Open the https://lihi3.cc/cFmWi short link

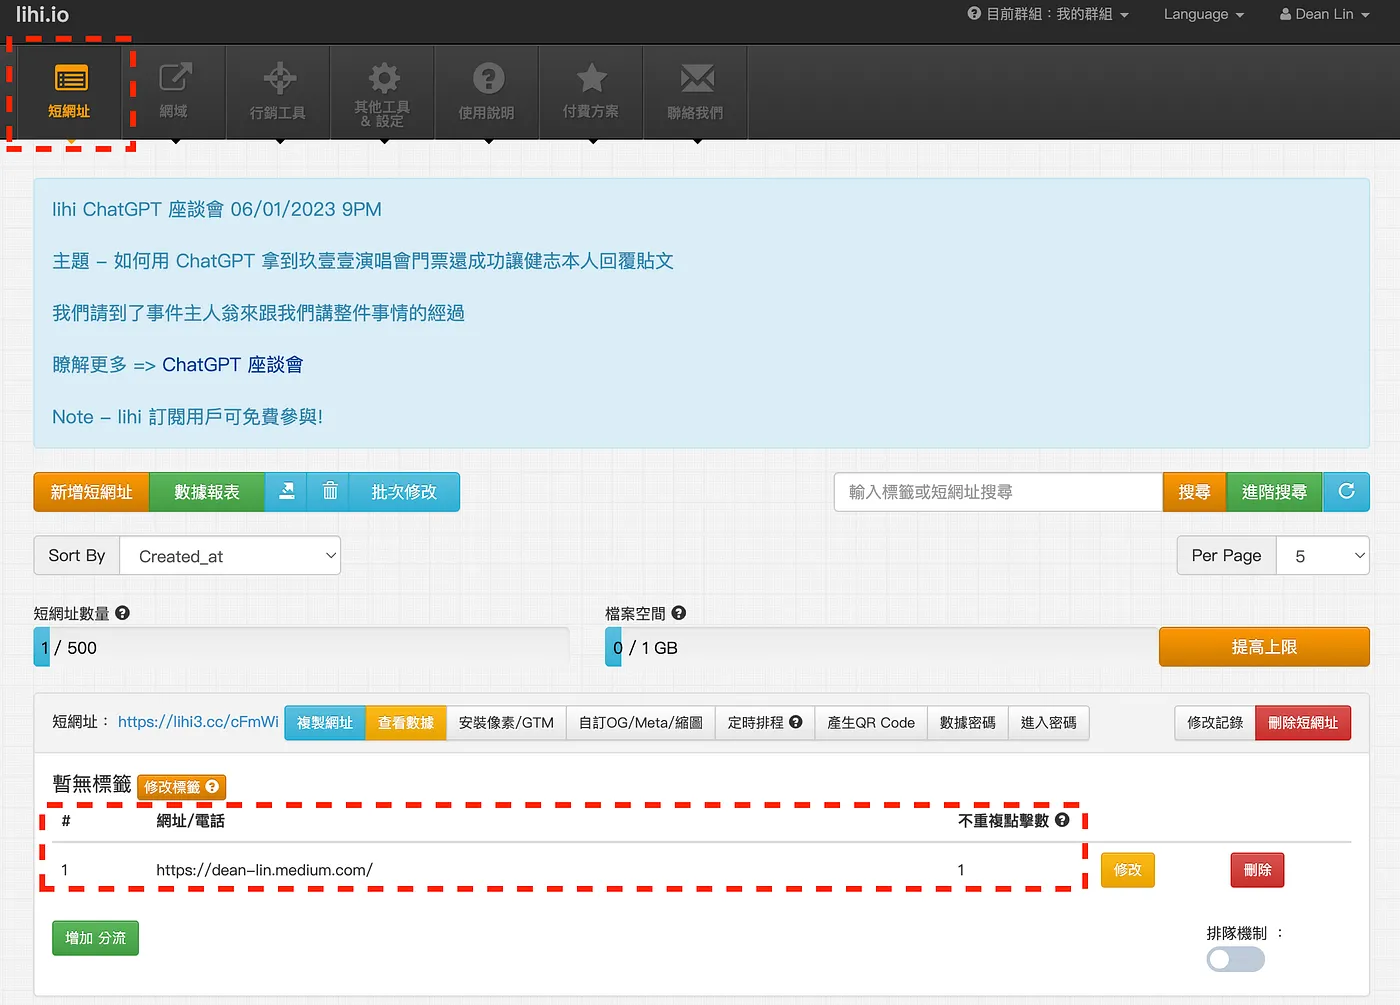click(198, 722)
